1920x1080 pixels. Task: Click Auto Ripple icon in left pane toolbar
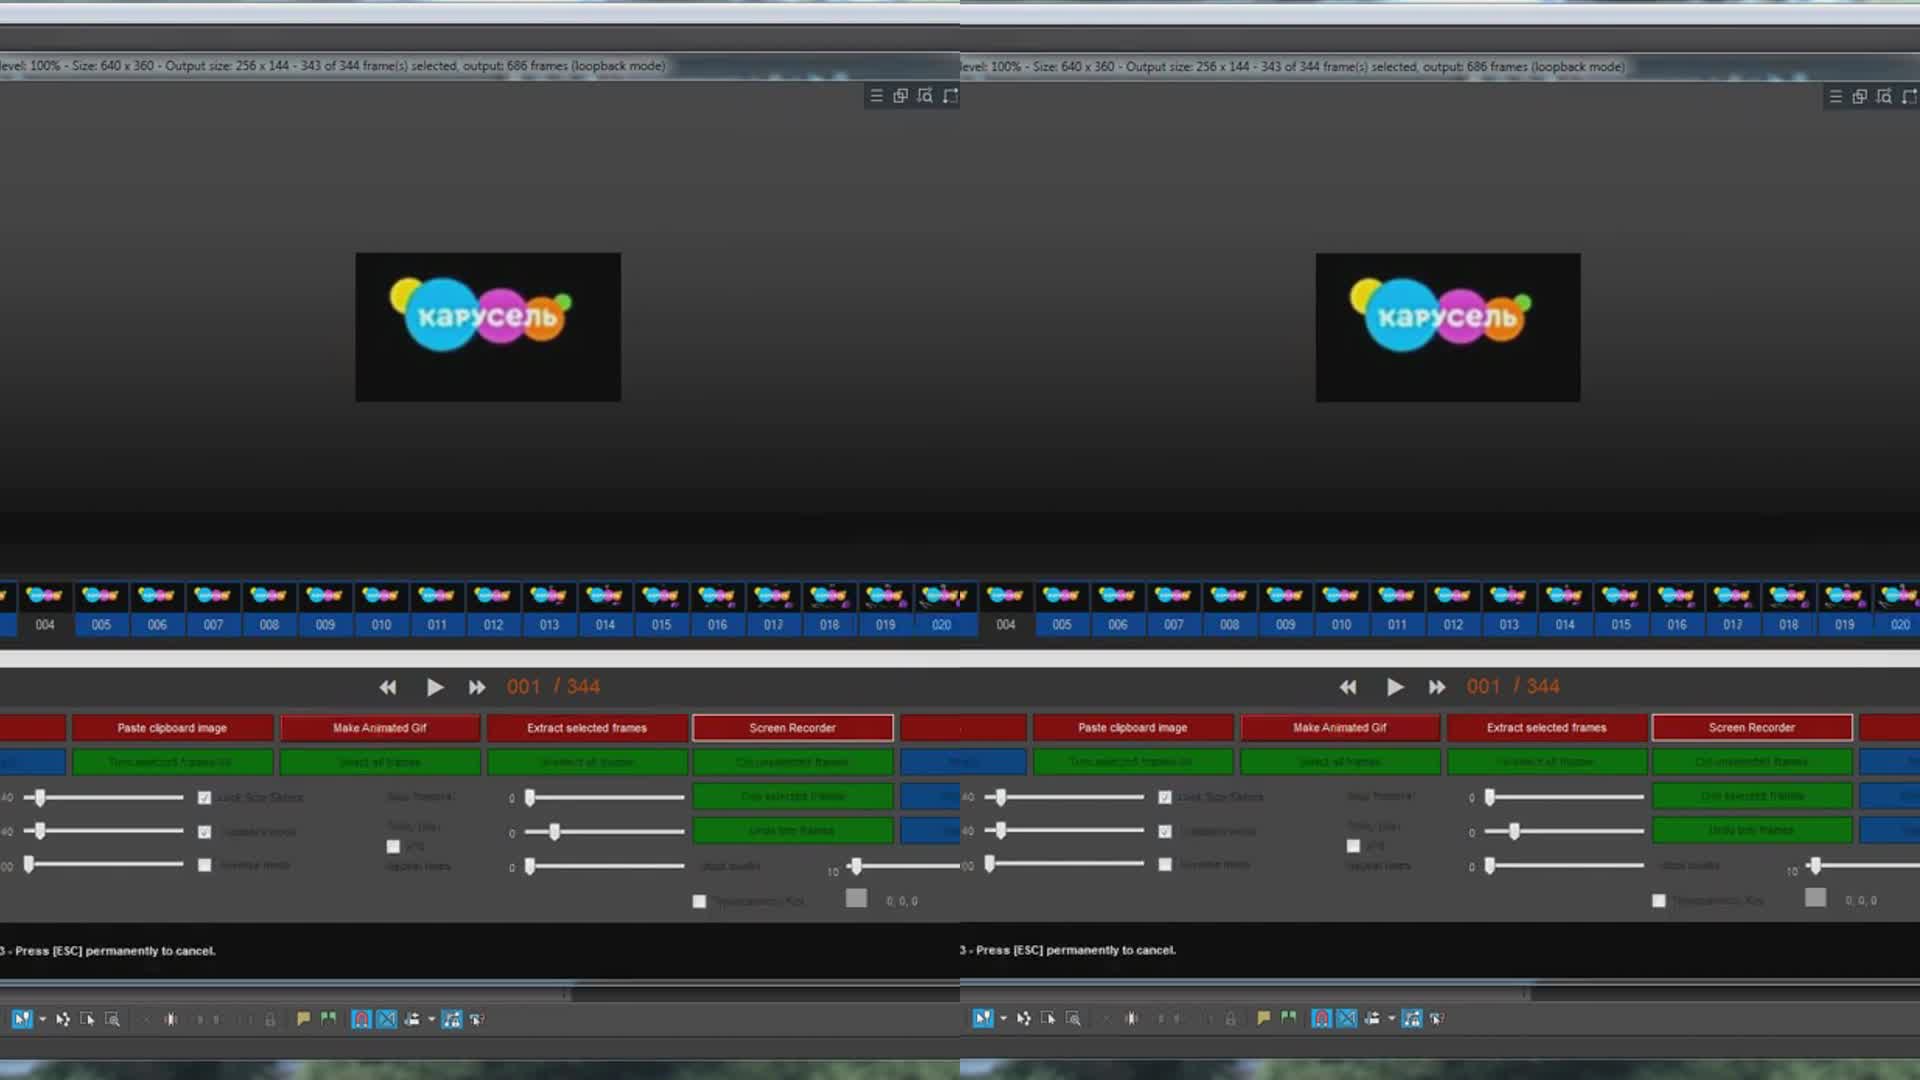pos(411,1019)
